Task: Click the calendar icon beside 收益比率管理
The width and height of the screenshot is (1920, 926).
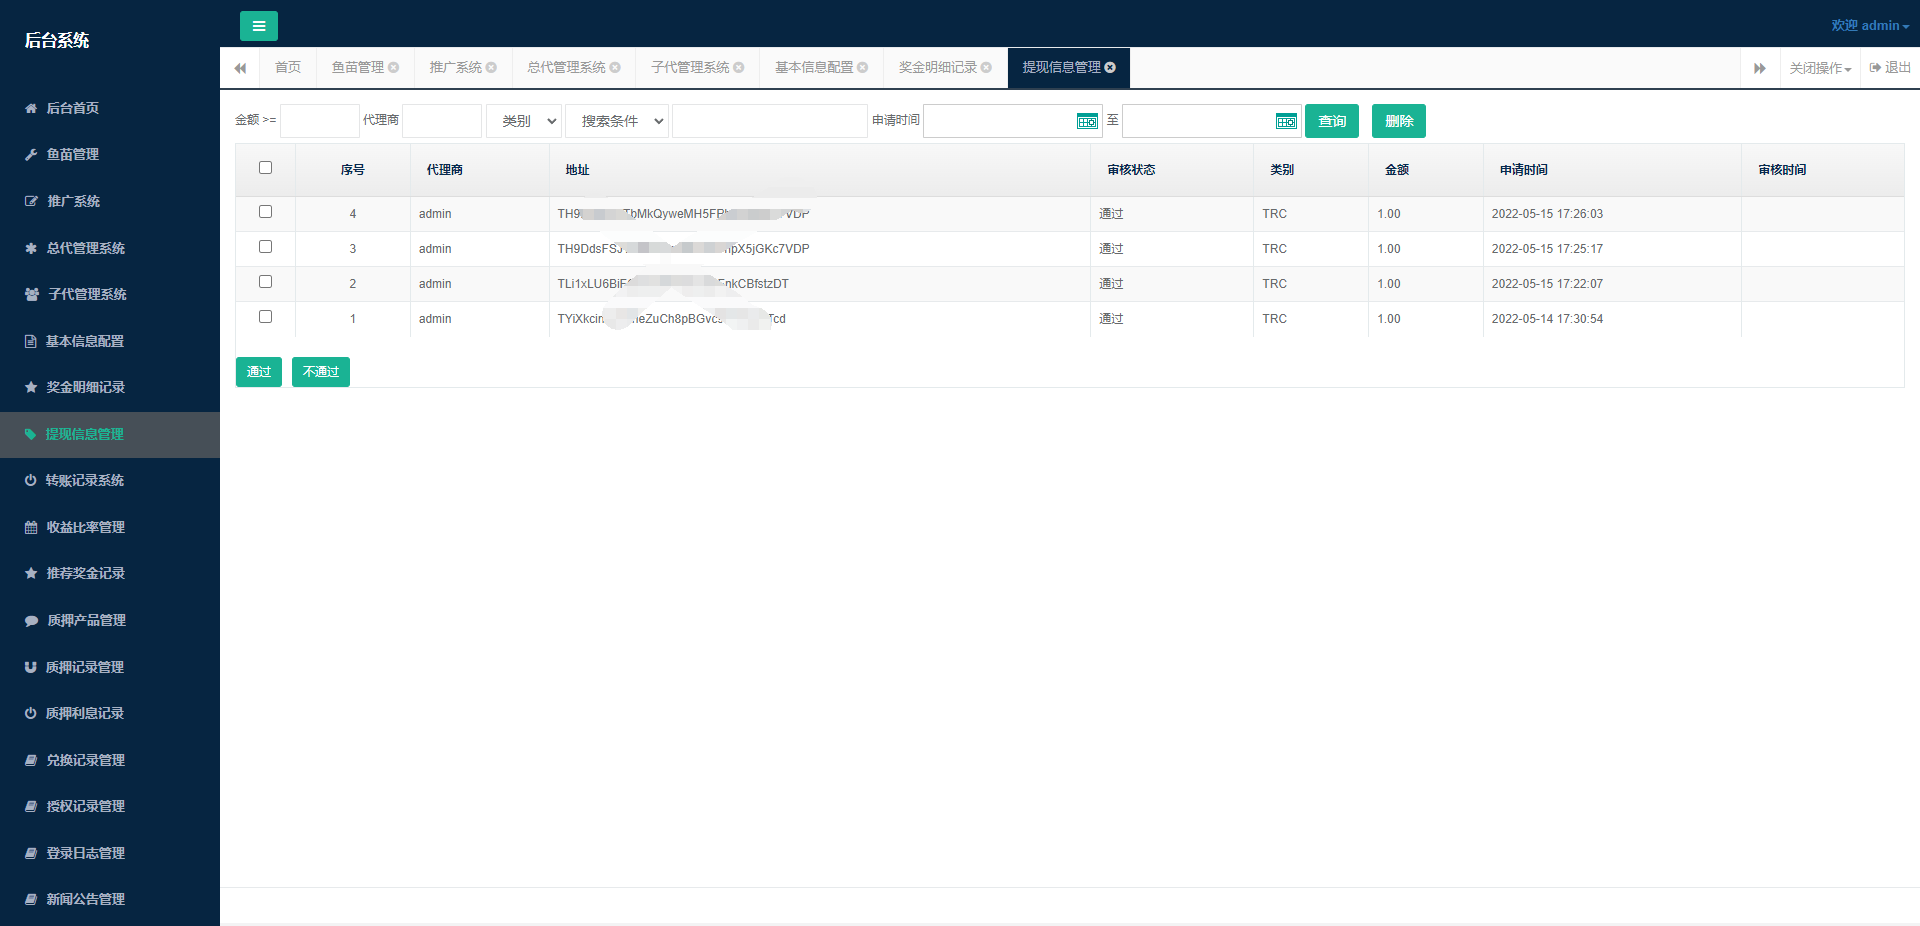Action: [31, 527]
